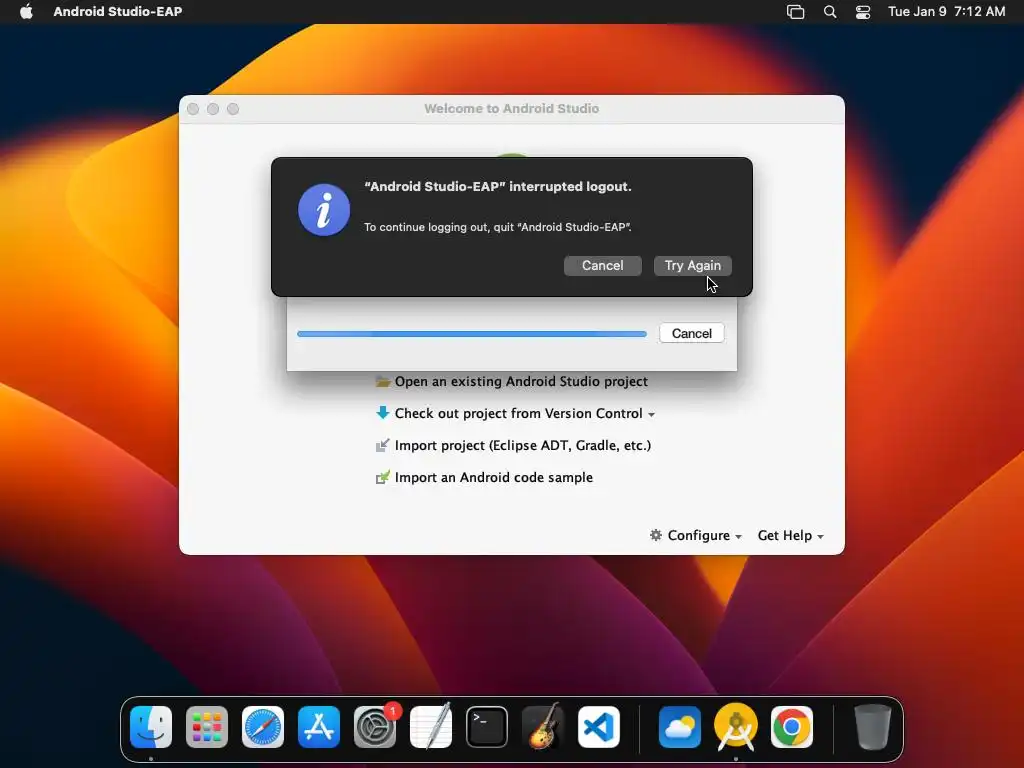
Task: Cancel the progress bar operation
Action: pos(692,333)
